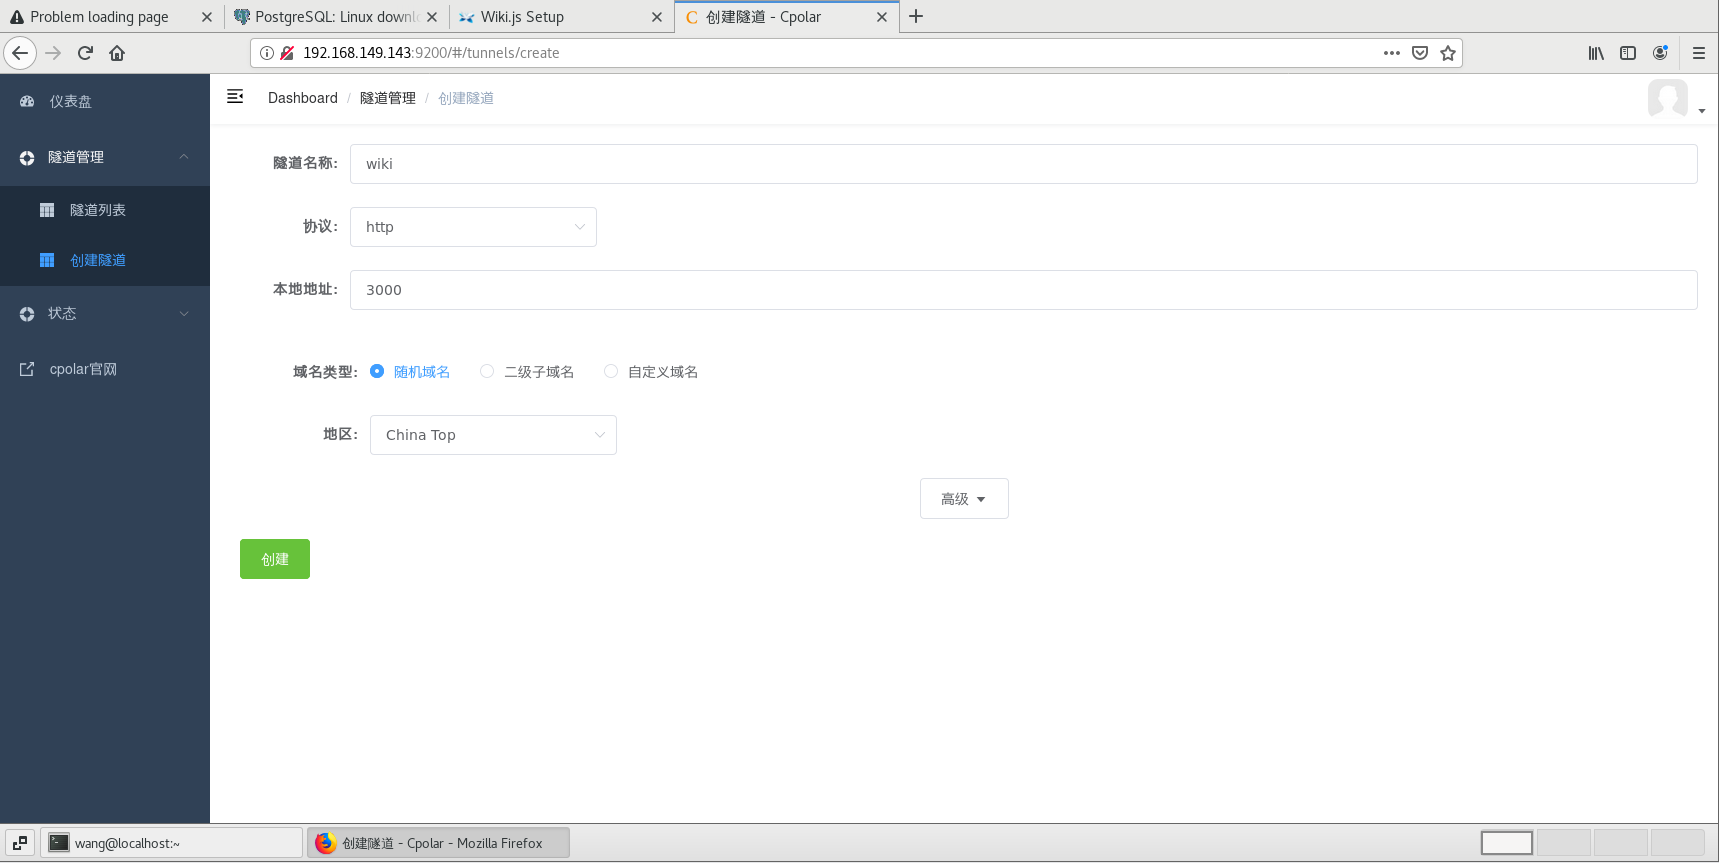Click the insecure connection lock icon
Viewport: 1719px width, 863px height.
click(287, 53)
